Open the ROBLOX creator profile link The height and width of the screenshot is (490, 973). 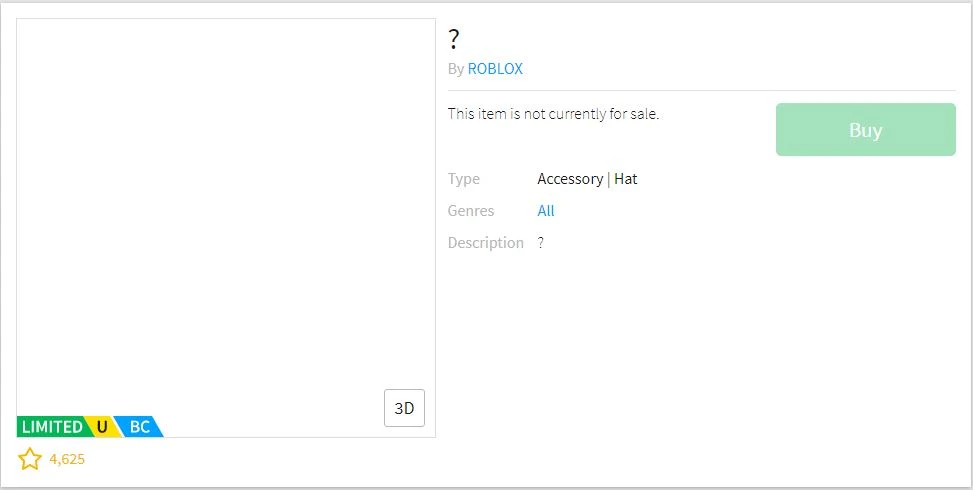click(495, 69)
